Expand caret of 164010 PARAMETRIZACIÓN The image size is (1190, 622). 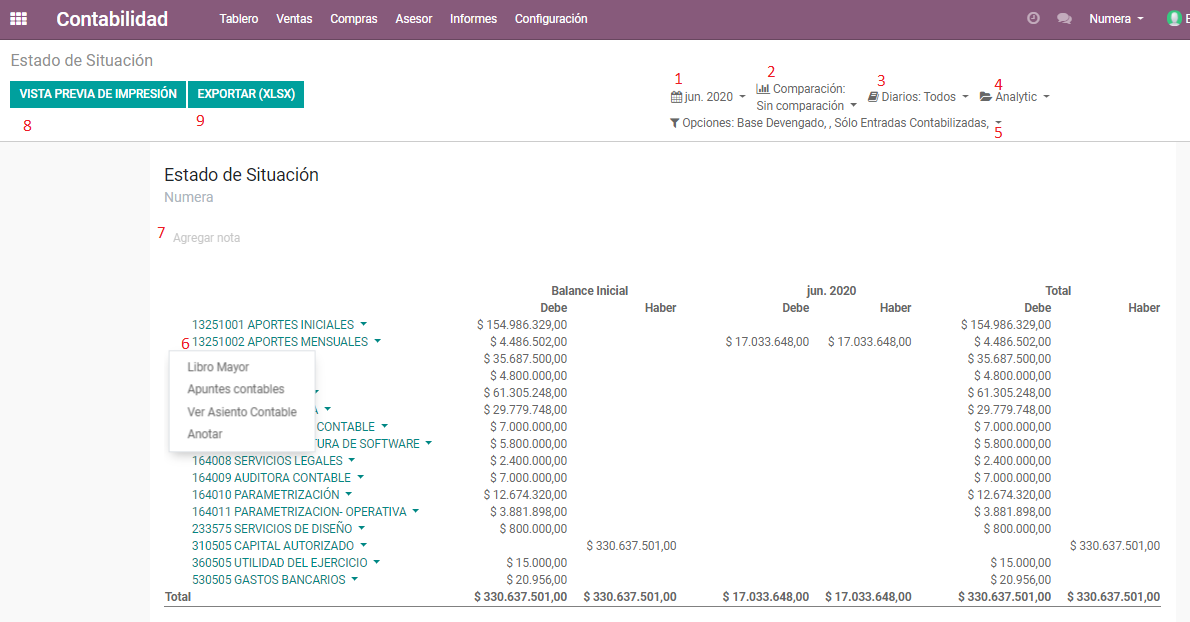(x=348, y=495)
